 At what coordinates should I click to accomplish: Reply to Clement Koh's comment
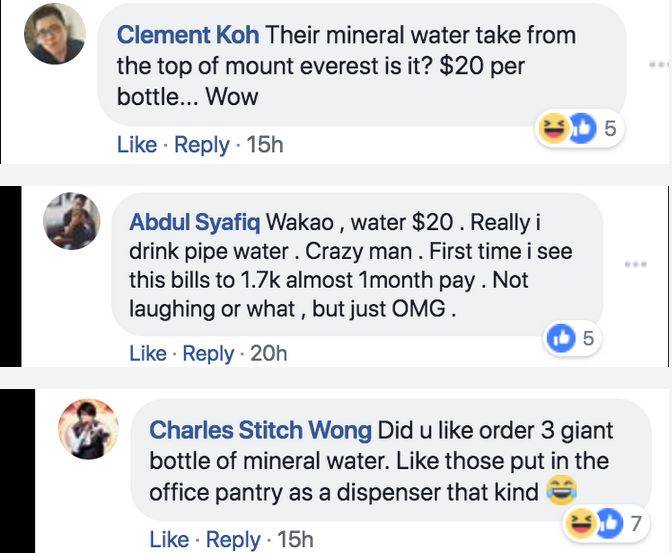201,145
